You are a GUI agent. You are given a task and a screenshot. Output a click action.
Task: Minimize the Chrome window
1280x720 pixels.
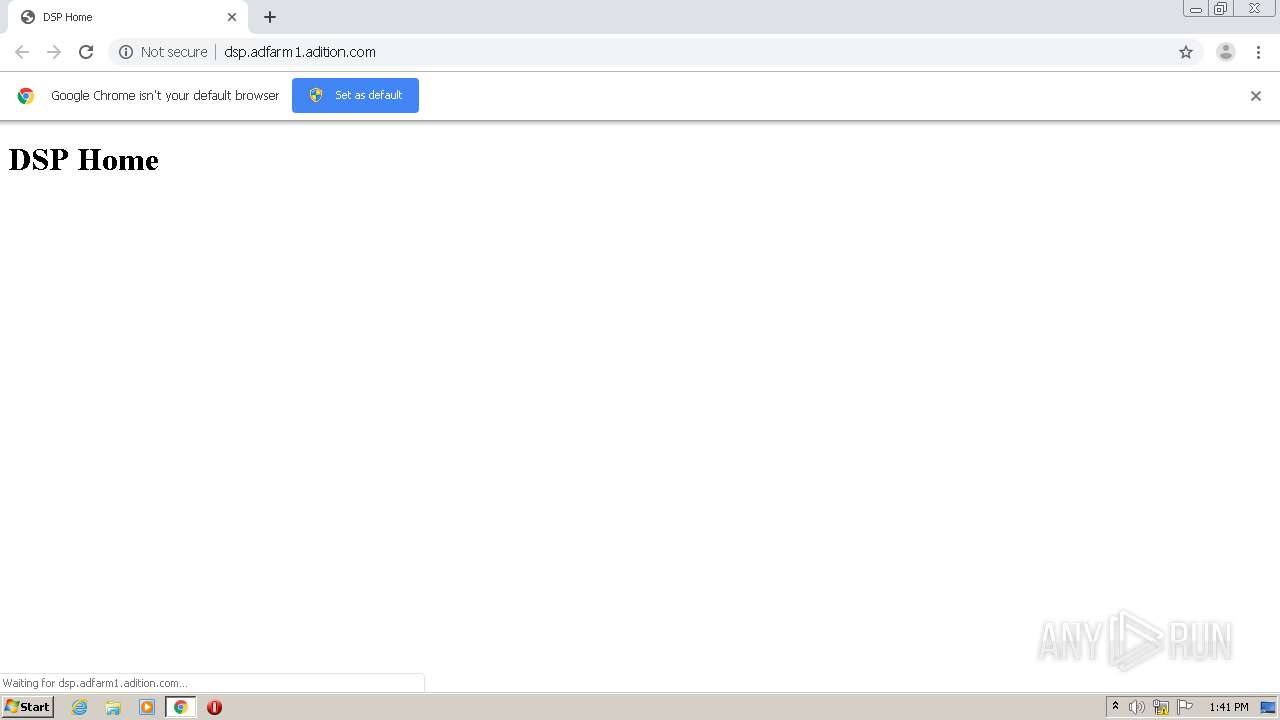point(1196,9)
